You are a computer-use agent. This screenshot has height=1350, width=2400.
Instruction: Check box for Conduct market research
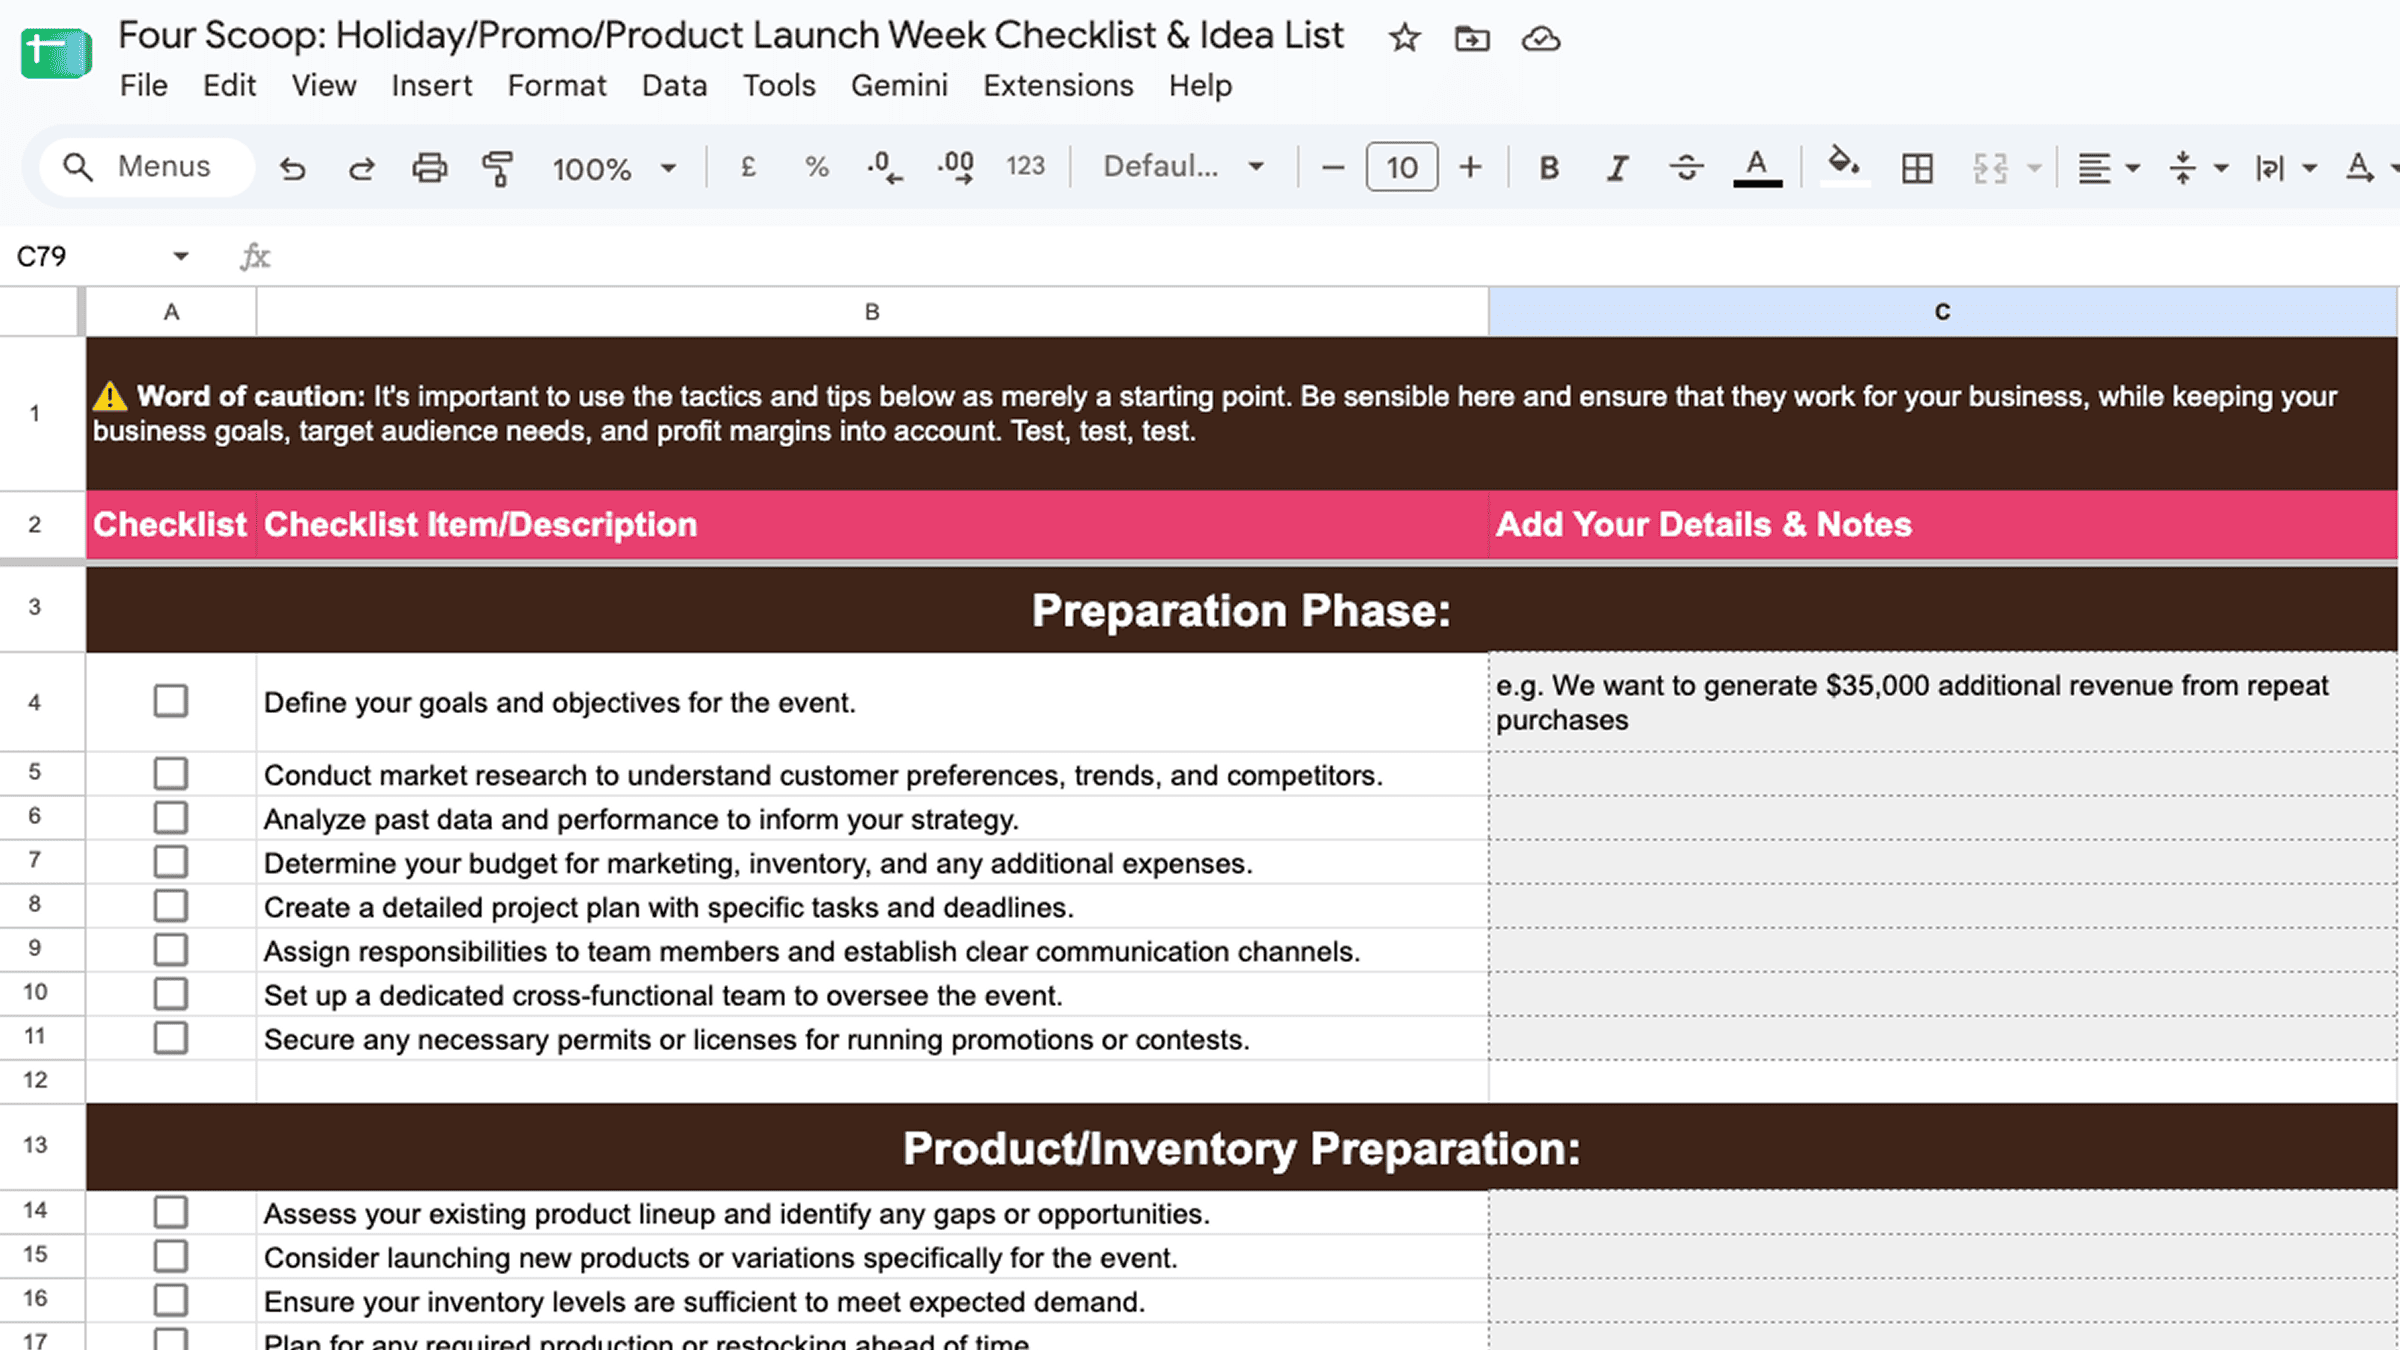[171, 773]
